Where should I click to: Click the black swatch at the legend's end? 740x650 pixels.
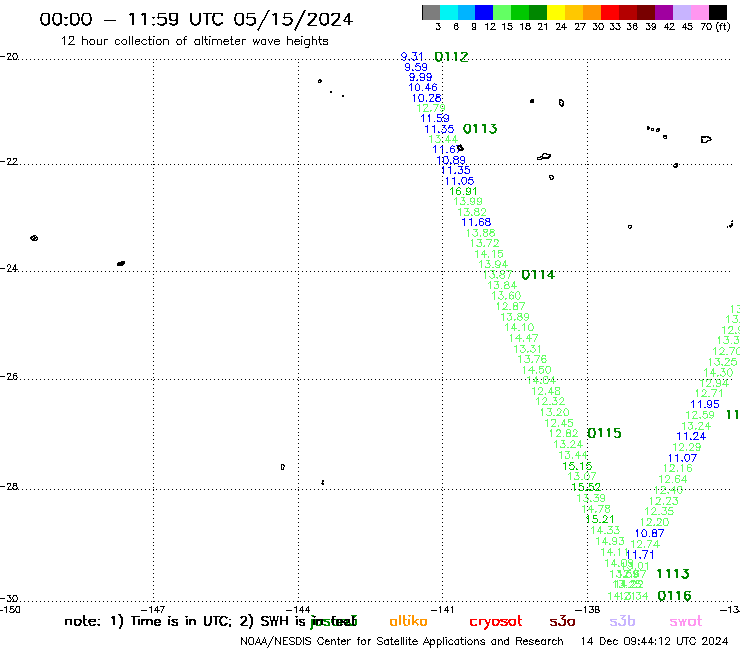pos(718,12)
